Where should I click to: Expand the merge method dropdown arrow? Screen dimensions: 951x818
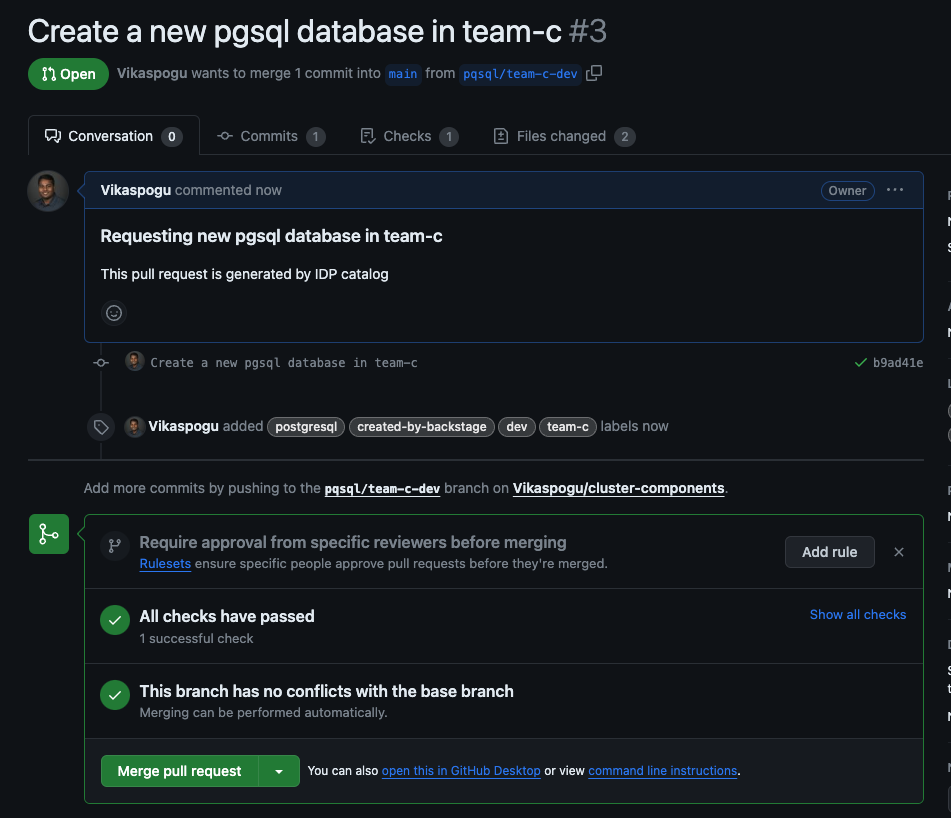click(x=279, y=771)
